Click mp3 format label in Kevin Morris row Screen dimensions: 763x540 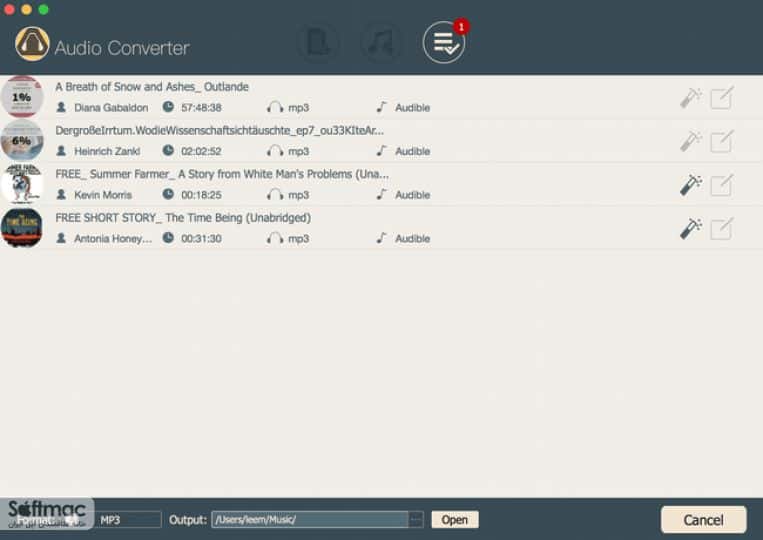tap(298, 195)
